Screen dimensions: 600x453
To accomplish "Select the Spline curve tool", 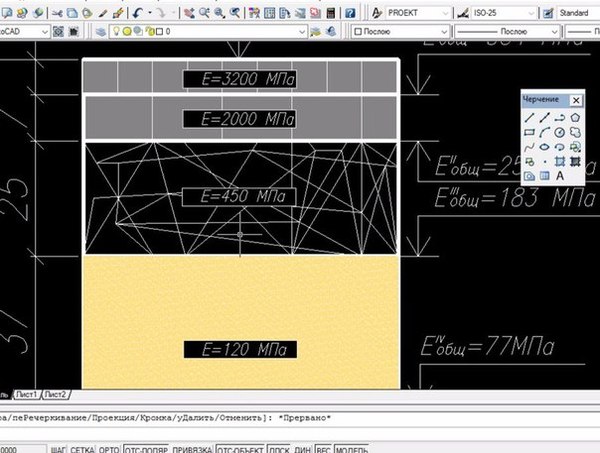I will coord(529,147).
